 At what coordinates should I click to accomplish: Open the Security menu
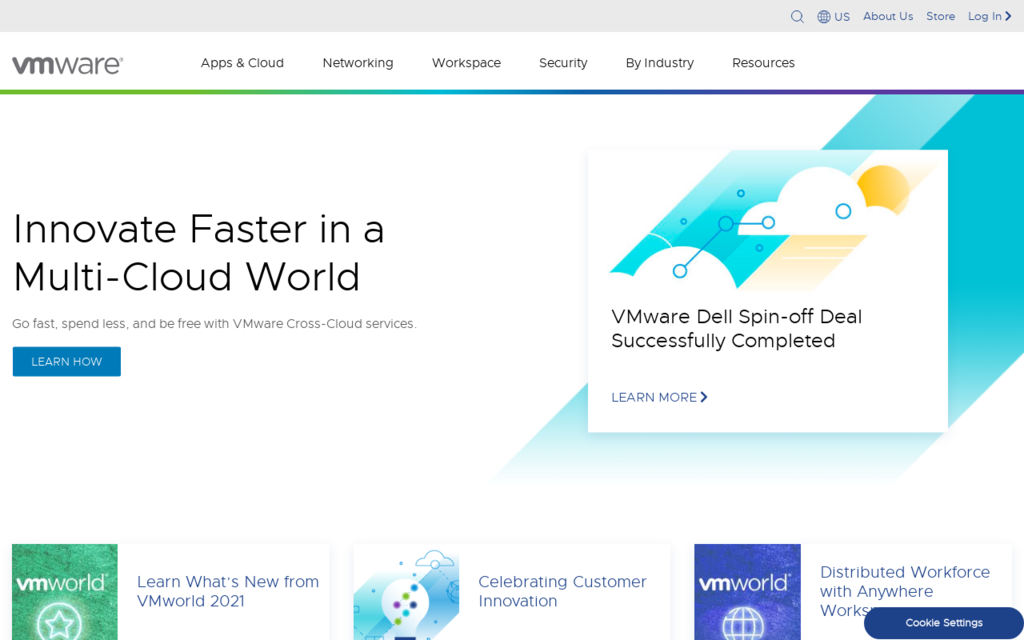point(563,63)
